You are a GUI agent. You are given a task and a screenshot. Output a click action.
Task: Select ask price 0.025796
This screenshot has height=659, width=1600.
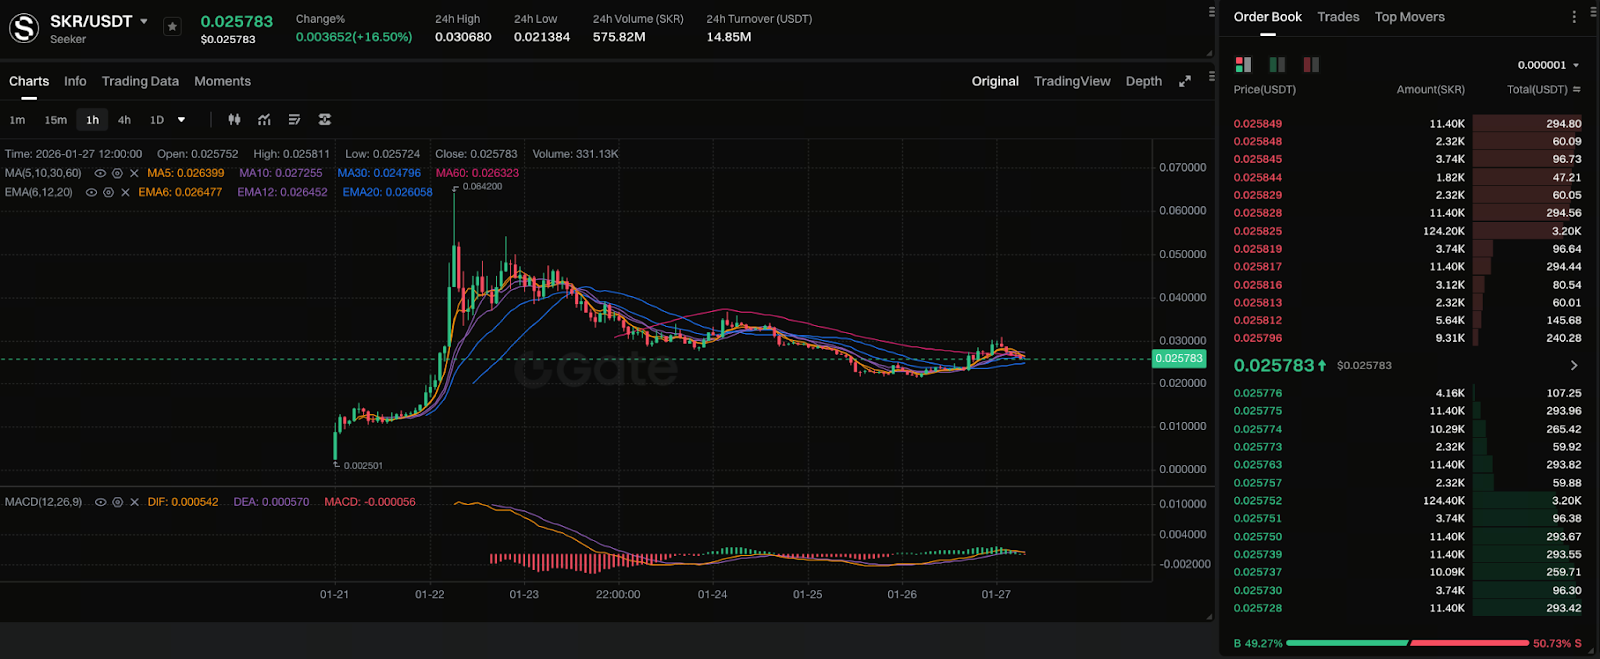pos(1258,338)
